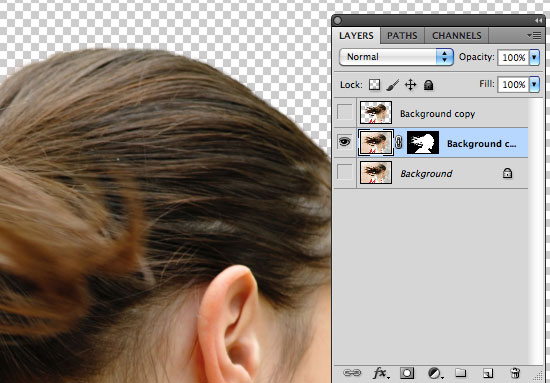Open the Fill slider dropdown arrow
The image size is (550, 383).
[534, 84]
